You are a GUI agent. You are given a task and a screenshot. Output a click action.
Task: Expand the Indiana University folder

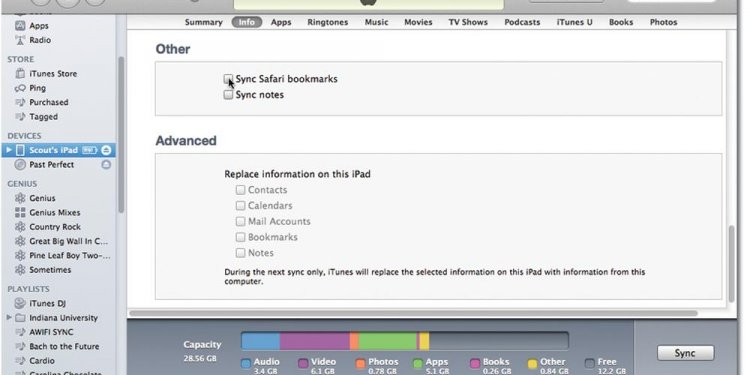9,318
